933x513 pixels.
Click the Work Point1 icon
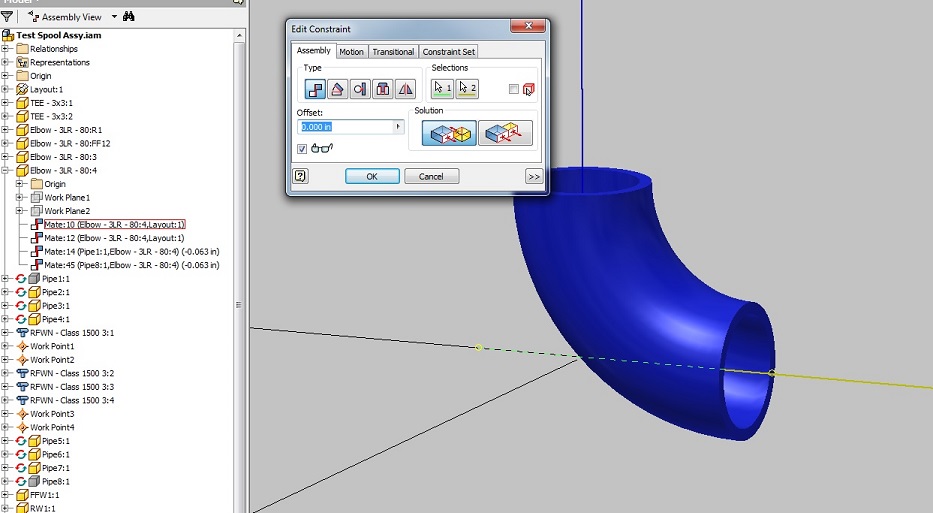[x=22, y=346]
